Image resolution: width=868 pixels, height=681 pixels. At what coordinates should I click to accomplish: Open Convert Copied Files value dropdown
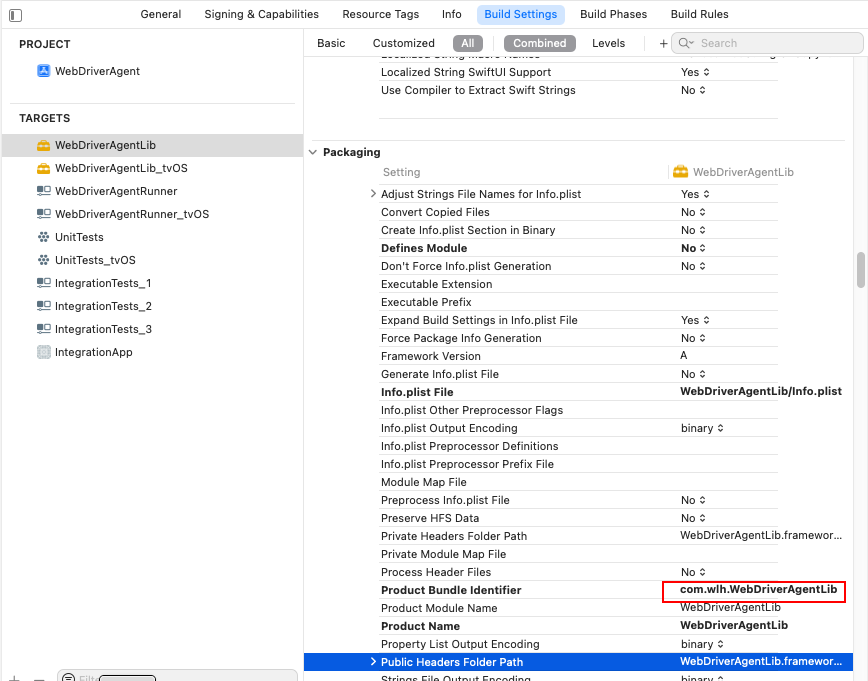[x=693, y=212]
